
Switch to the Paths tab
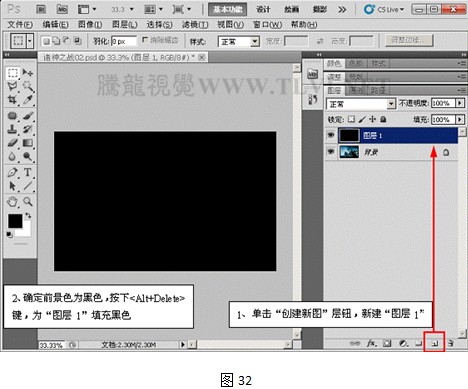[377, 90]
